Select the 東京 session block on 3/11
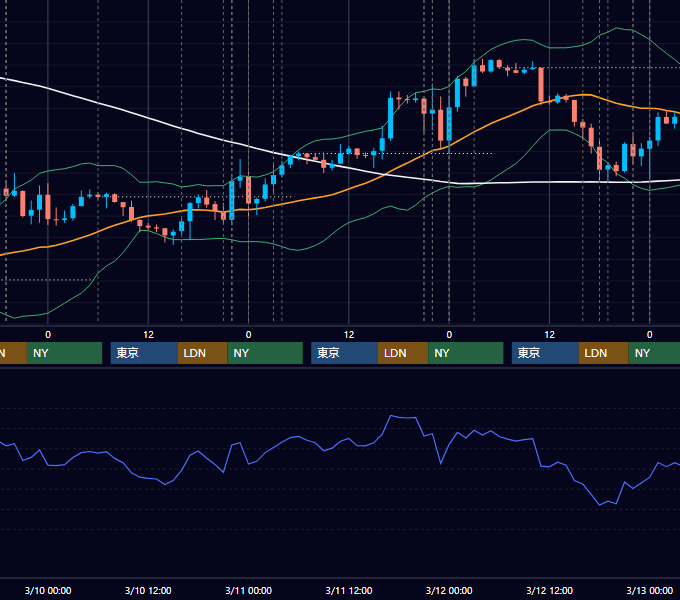Viewport: 680px width, 600px height. click(x=345, y=353)
